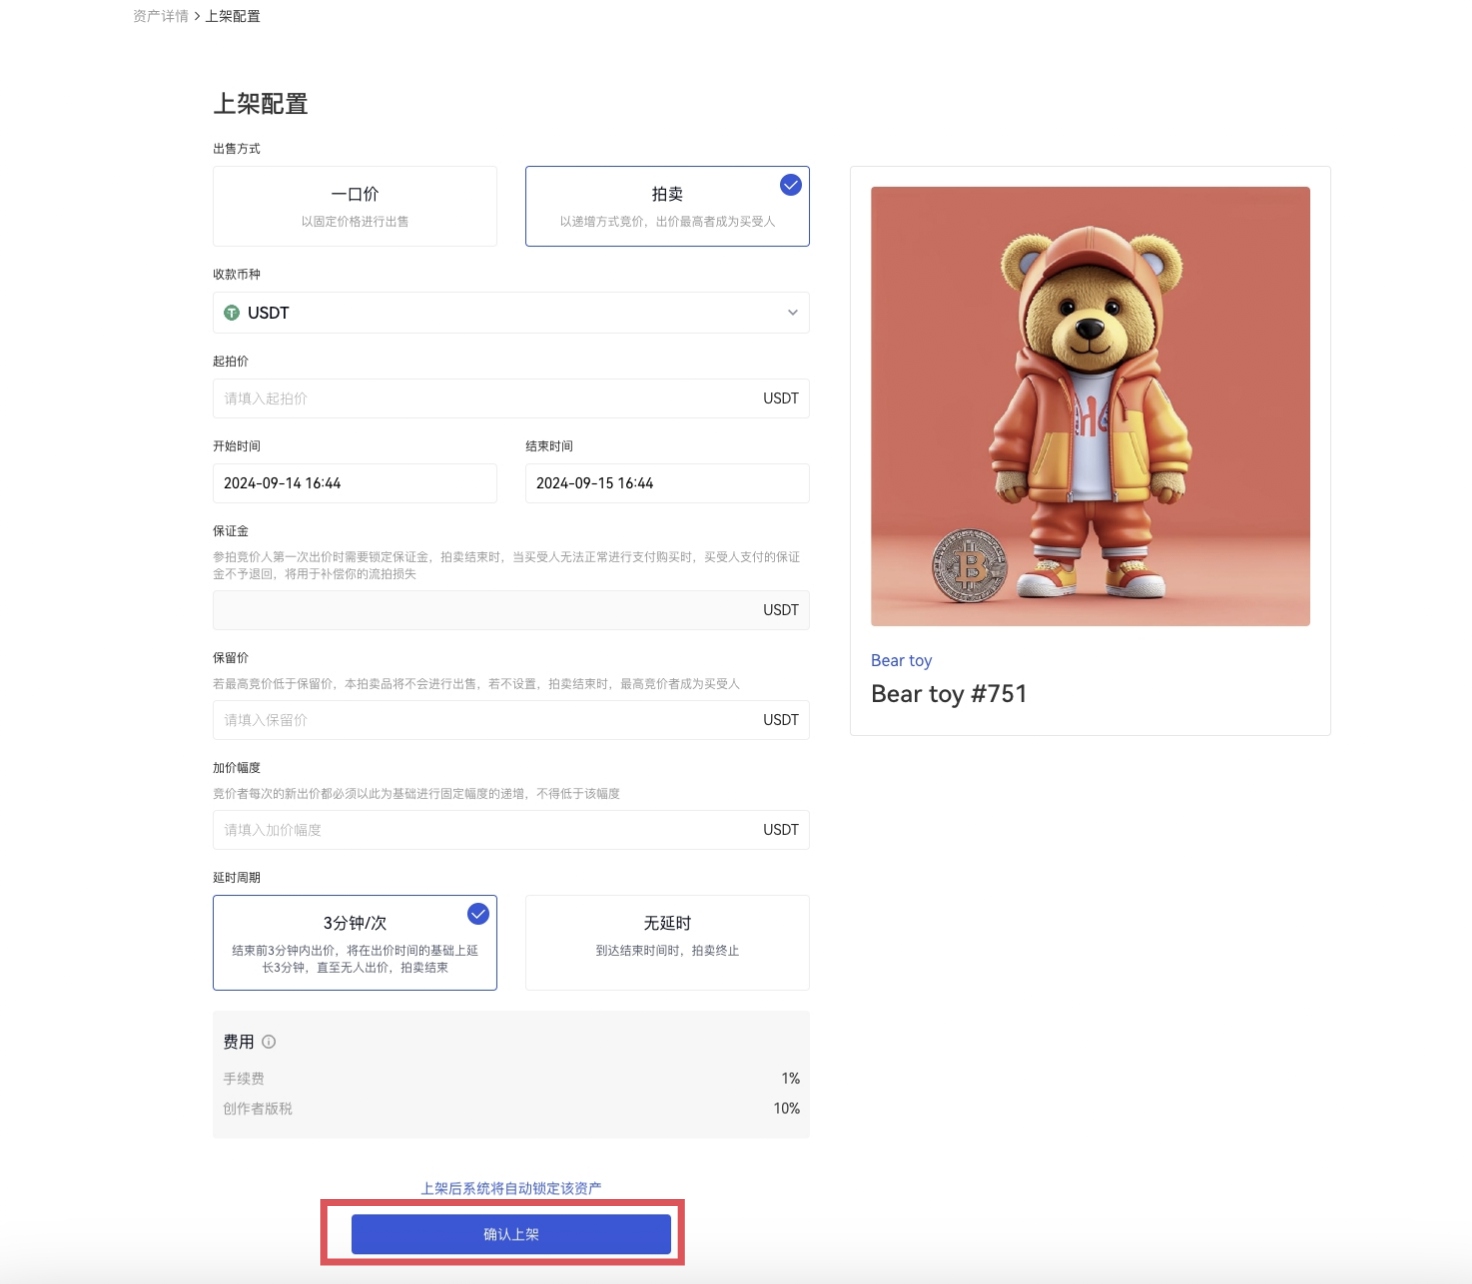
Task: Choose the 3分钟/次 delay period option
Action: pyautogui.click(x=354, y=942)
